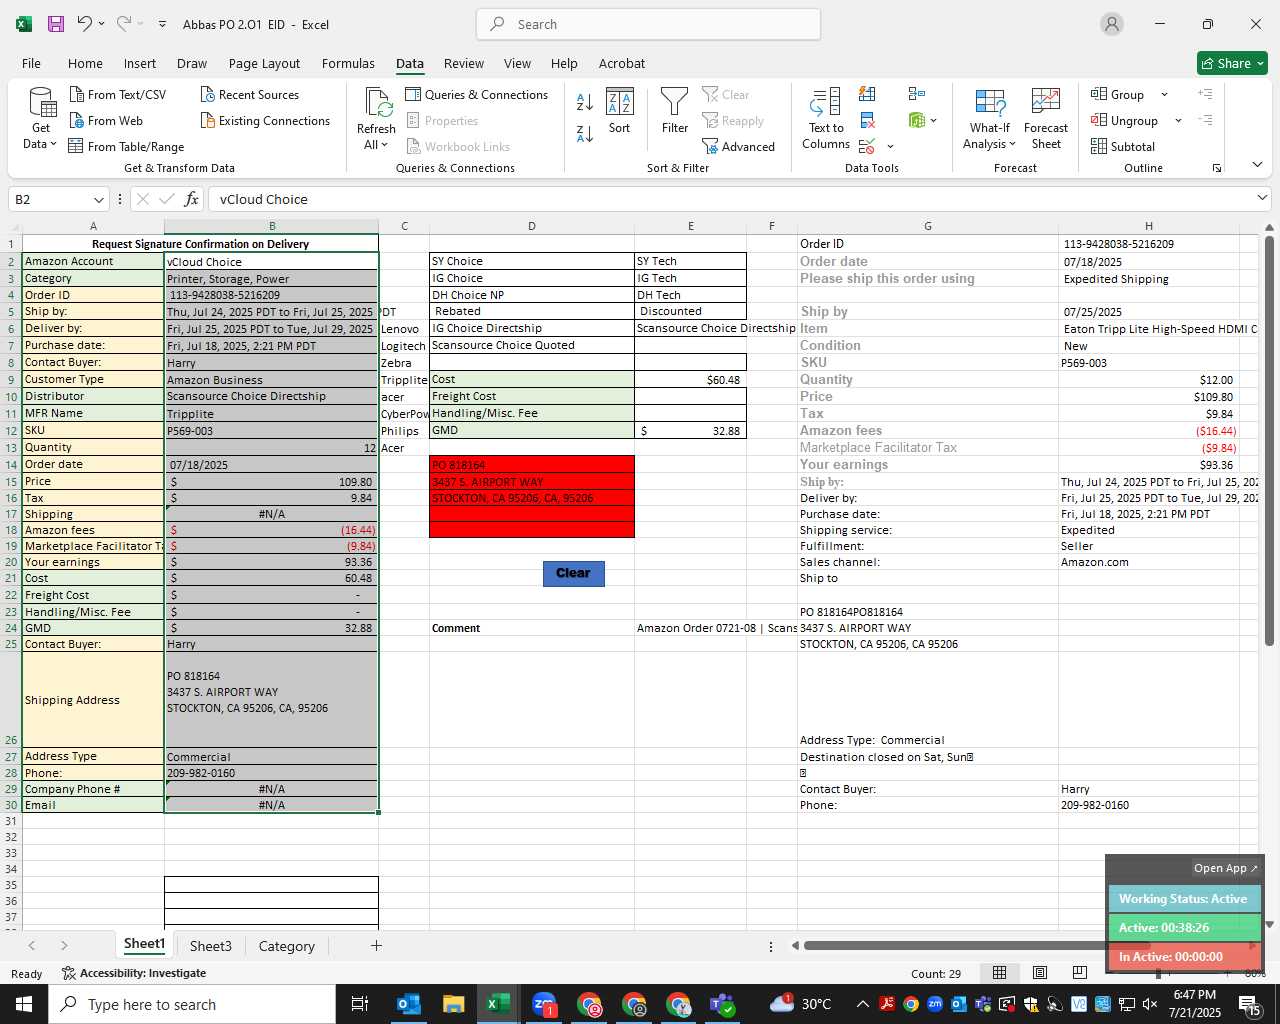Go to Page Layout tab
The image size is (1280, 1024).
pyautogui.click(x=264, y=63)
